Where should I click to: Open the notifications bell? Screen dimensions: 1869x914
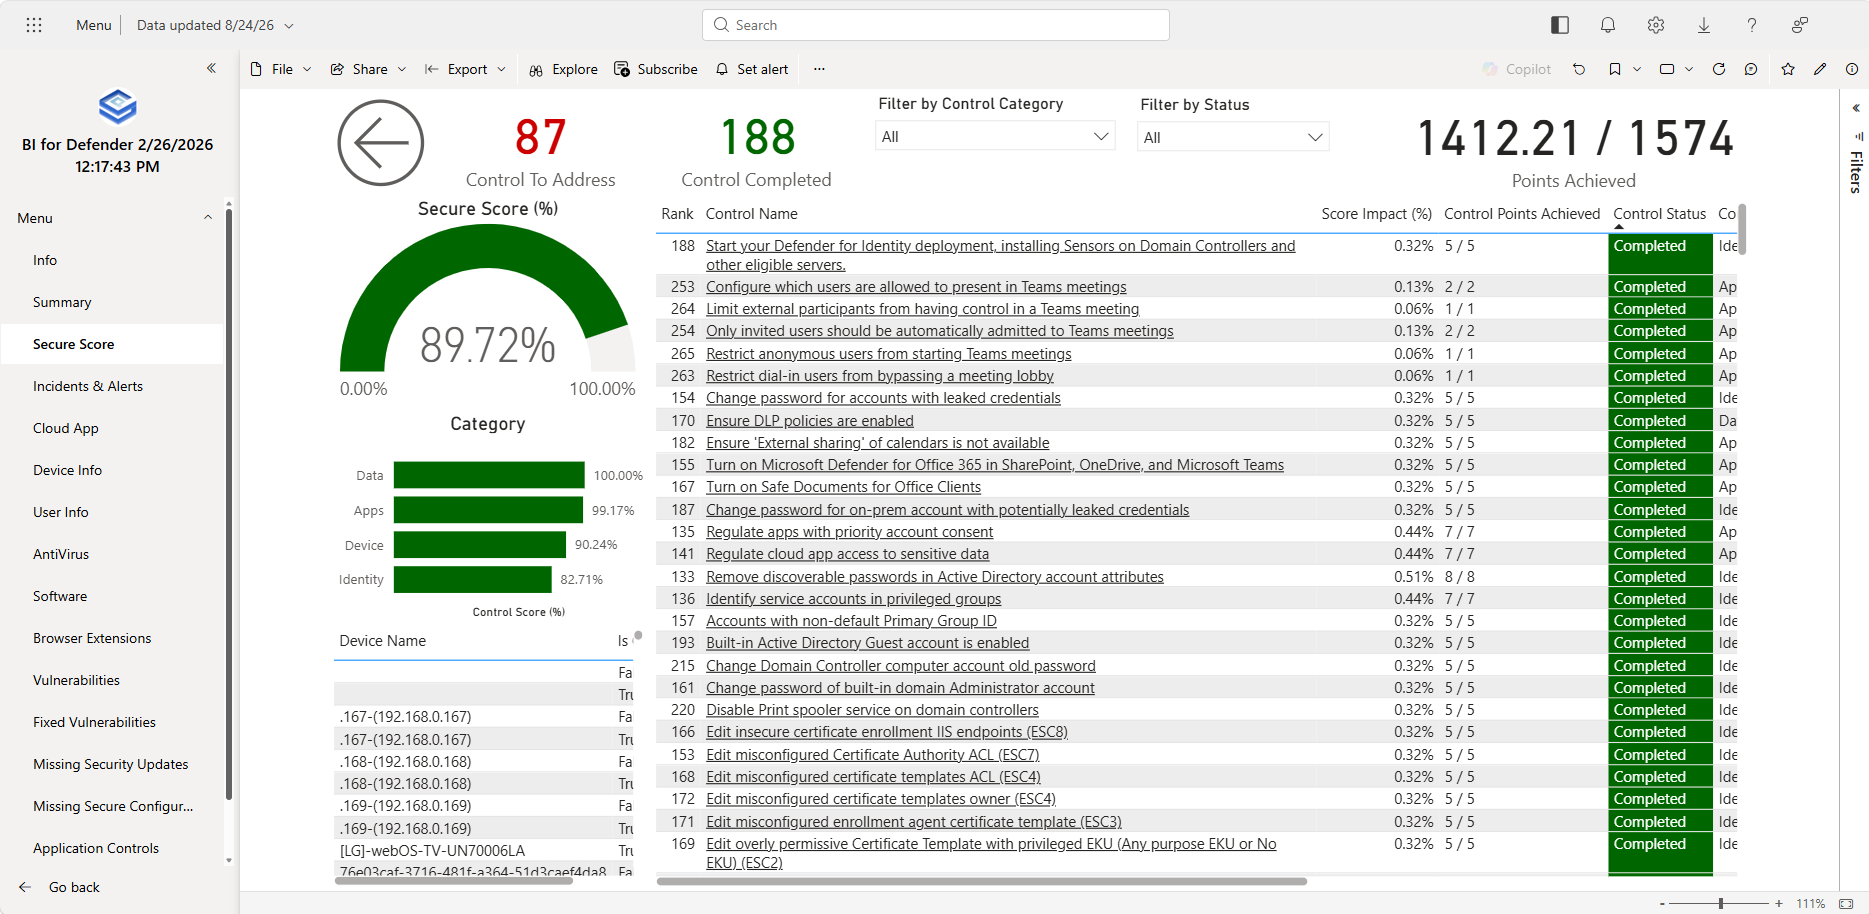(1608, 25)
